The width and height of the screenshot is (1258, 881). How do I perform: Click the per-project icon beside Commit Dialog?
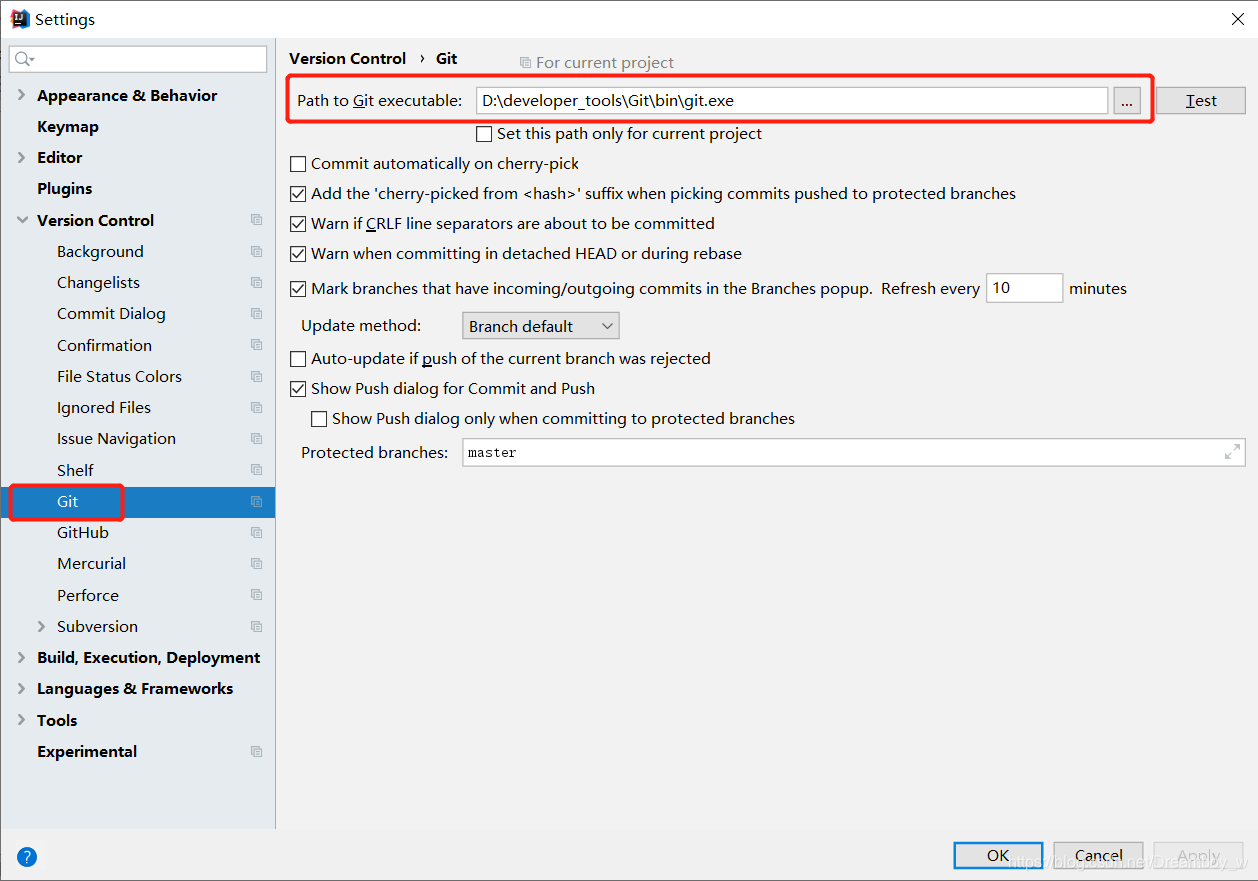(257, 313)
